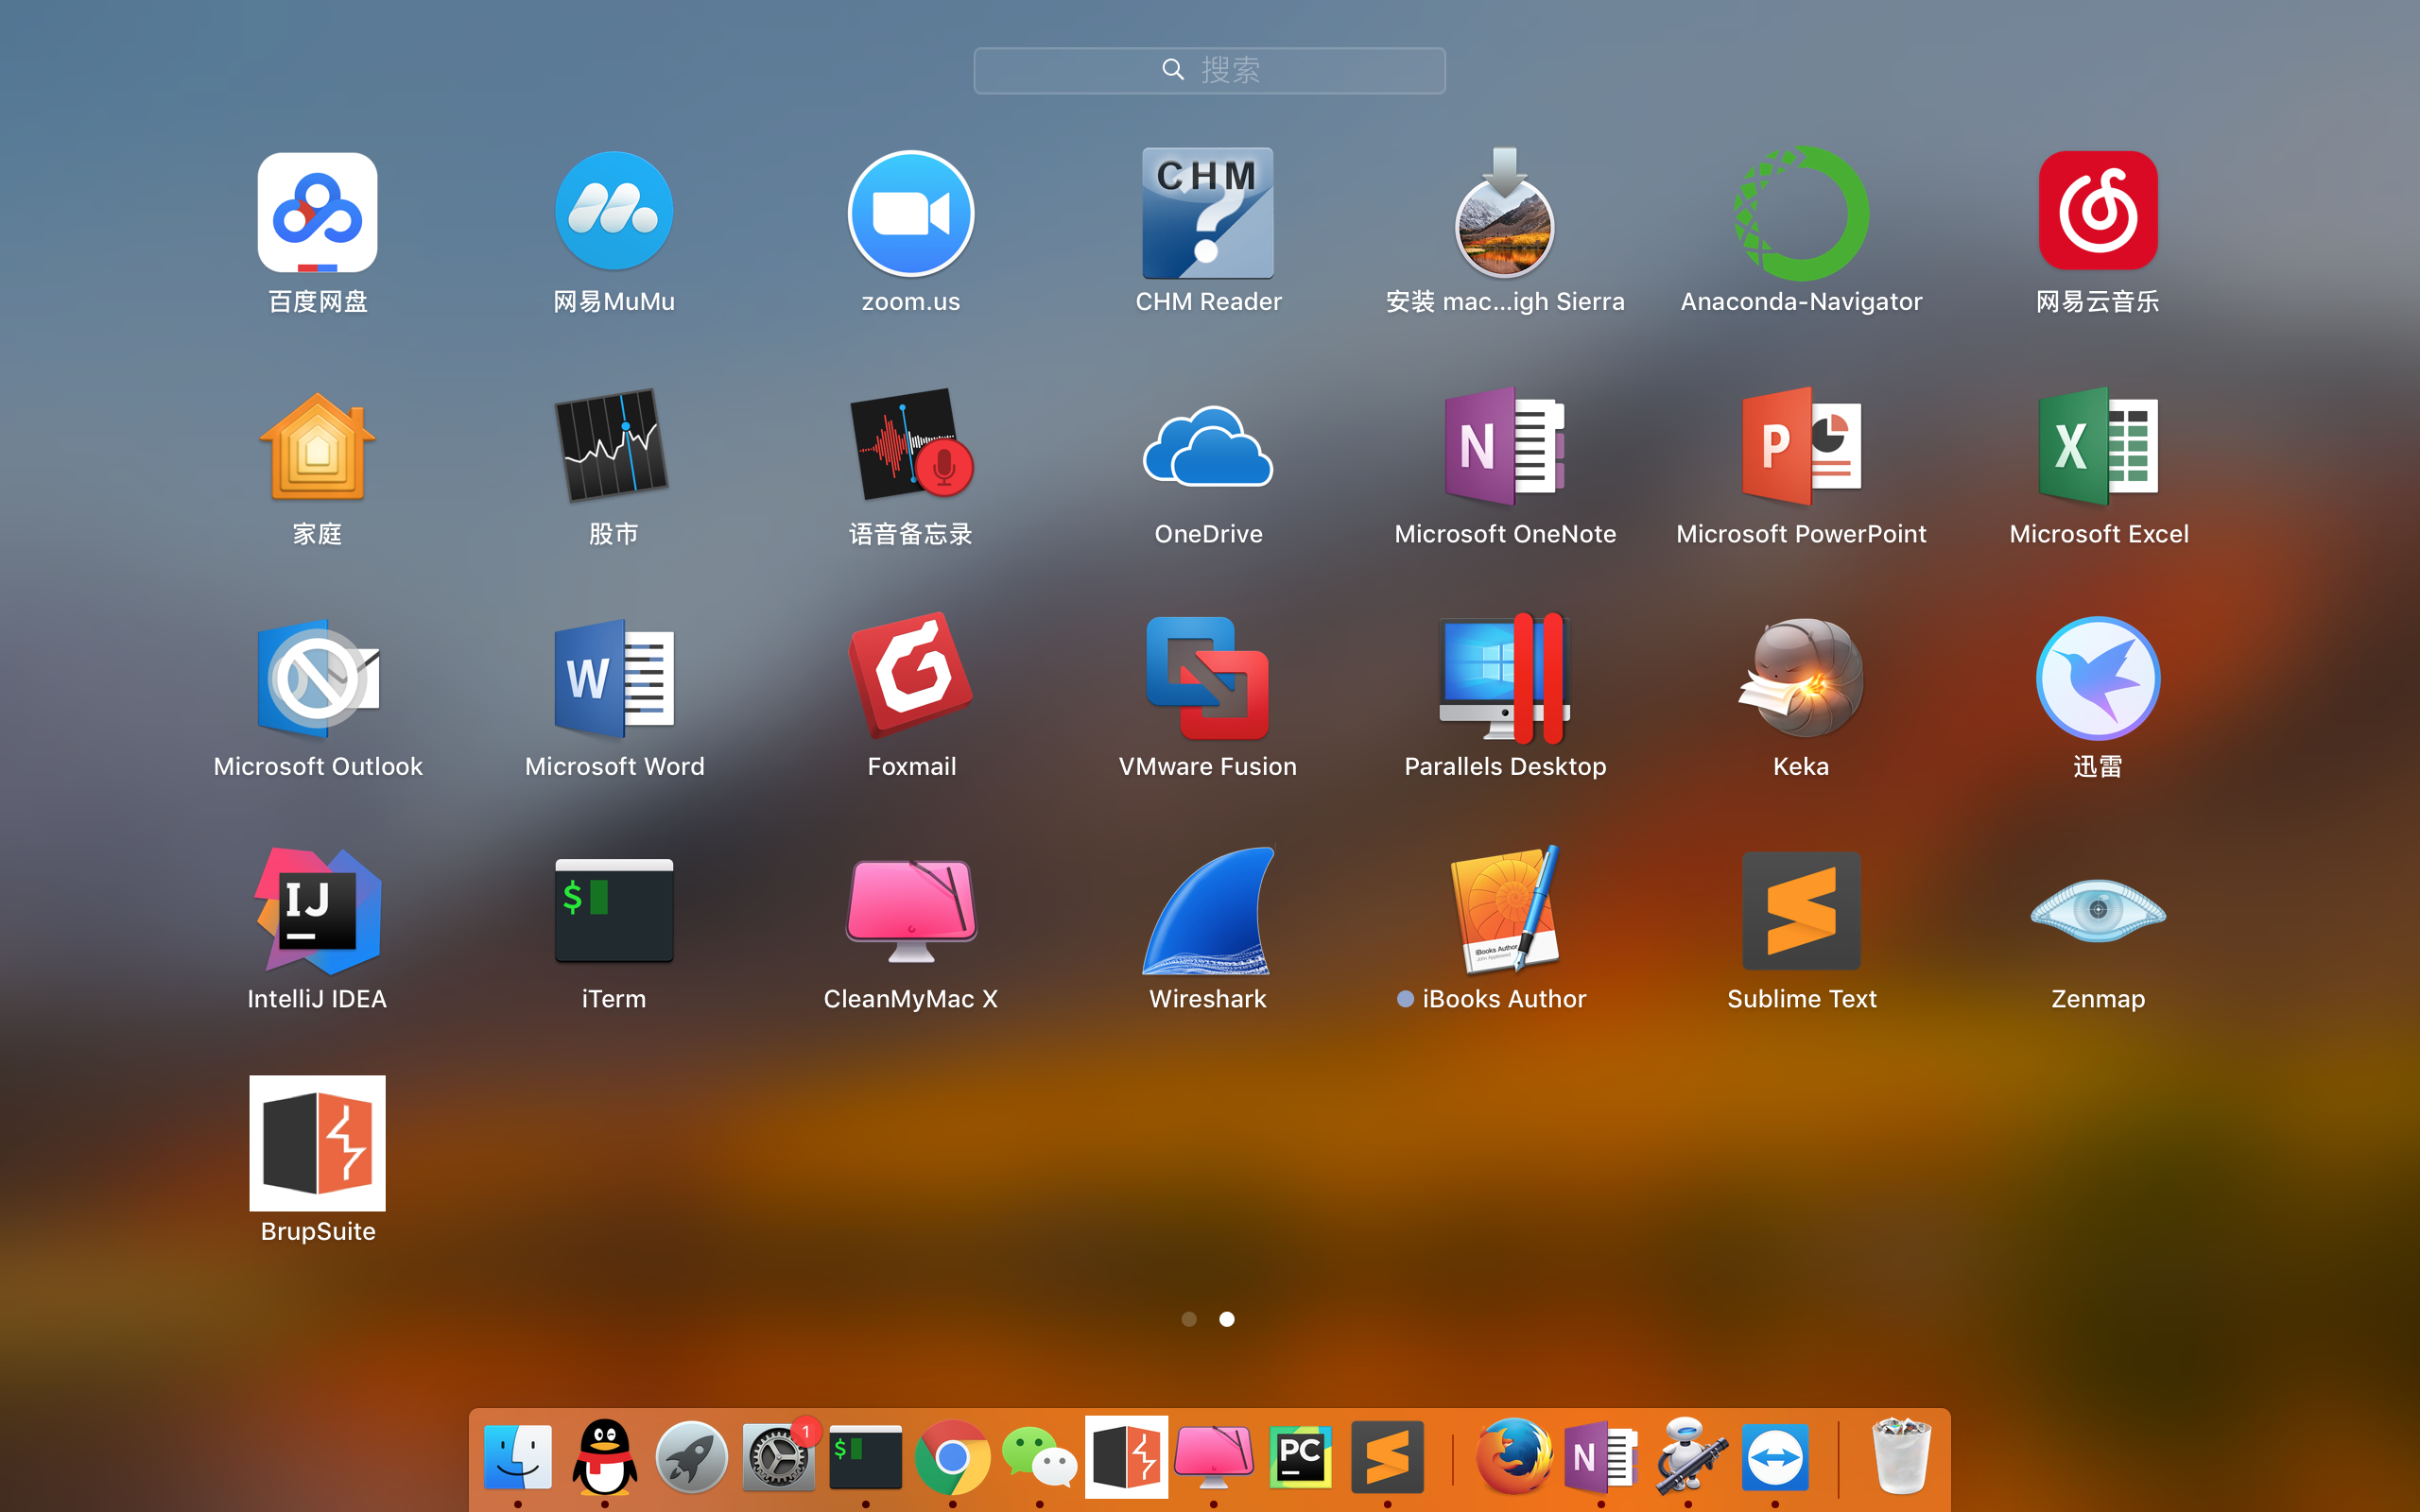
Task: Switch to the first Launchpad page dot
Action: 1189,1319
